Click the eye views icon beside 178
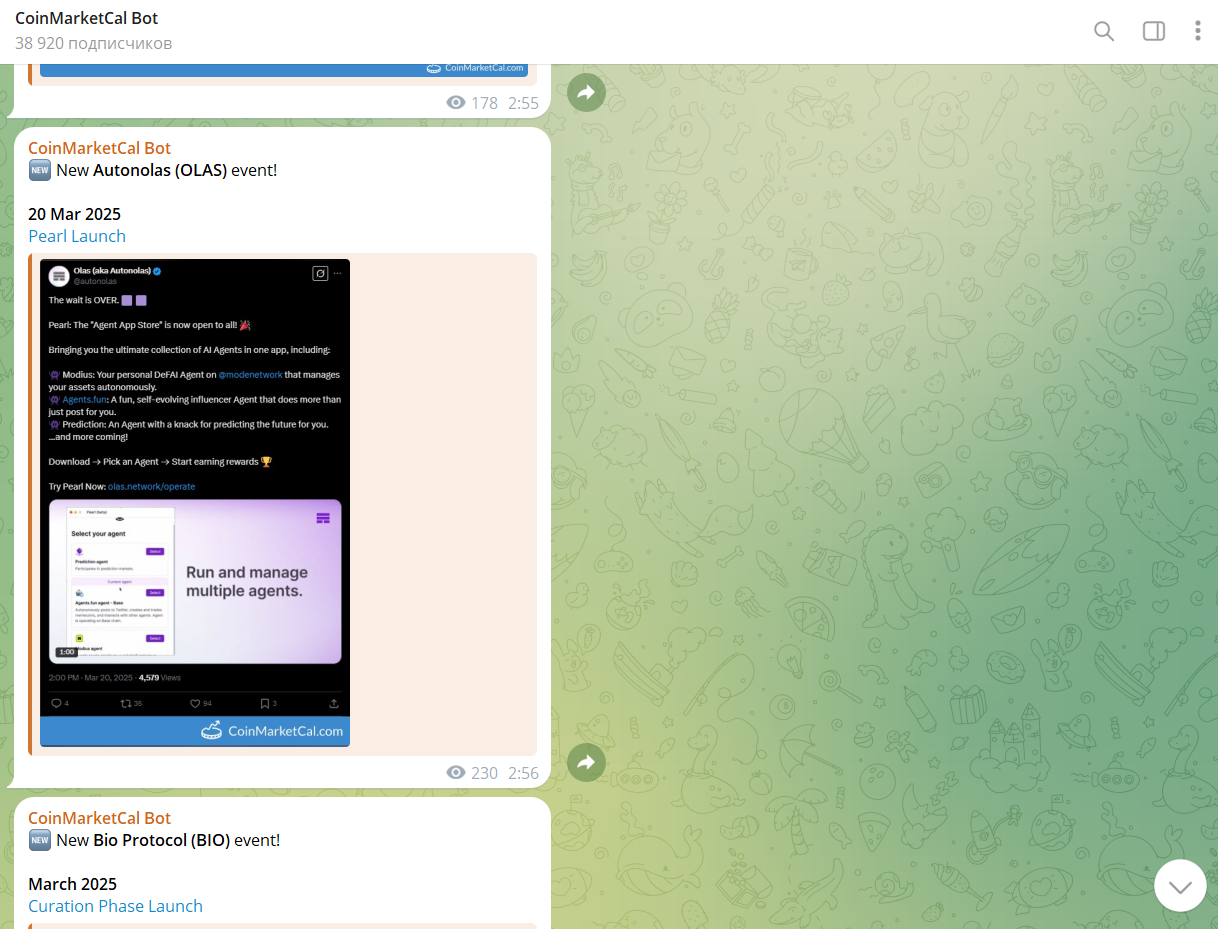The width and height of the screenshot is (1218, 929). [456, 103]
